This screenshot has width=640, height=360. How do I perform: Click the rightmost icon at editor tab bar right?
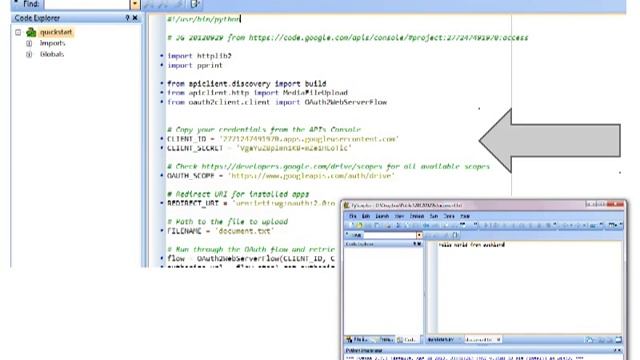pos(619,340)
